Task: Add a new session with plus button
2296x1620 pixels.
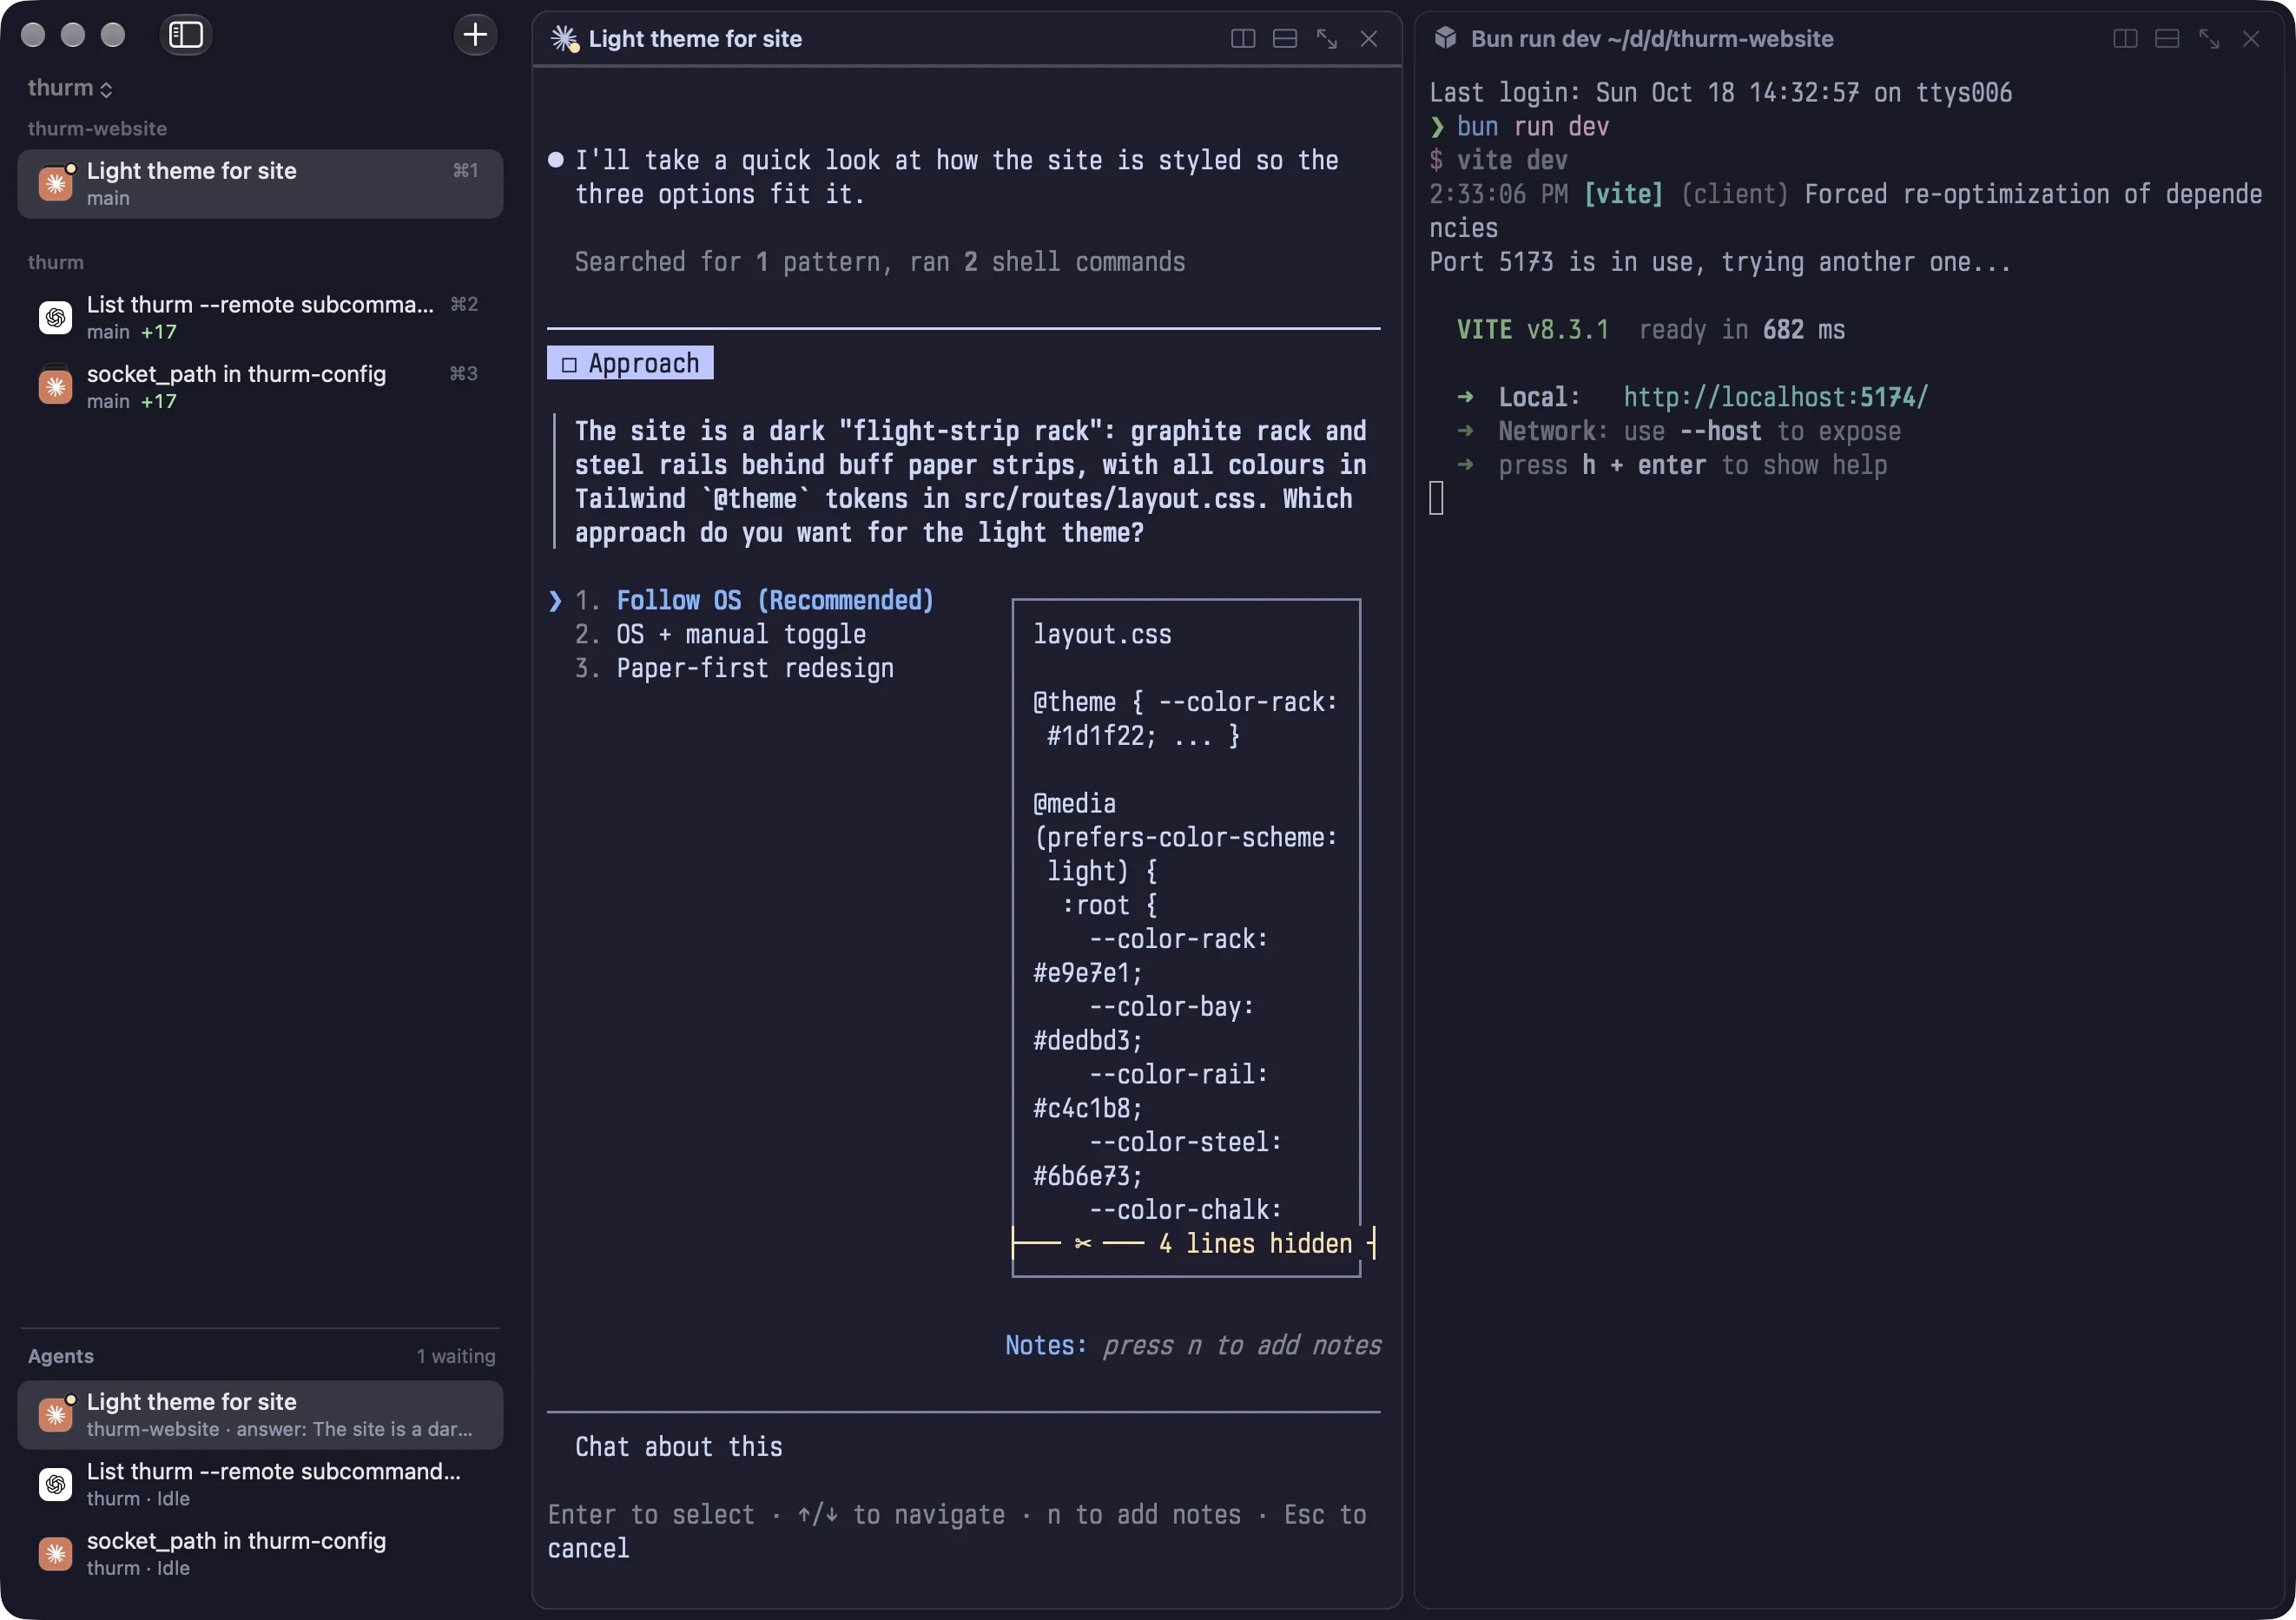Action: point(475,35)
